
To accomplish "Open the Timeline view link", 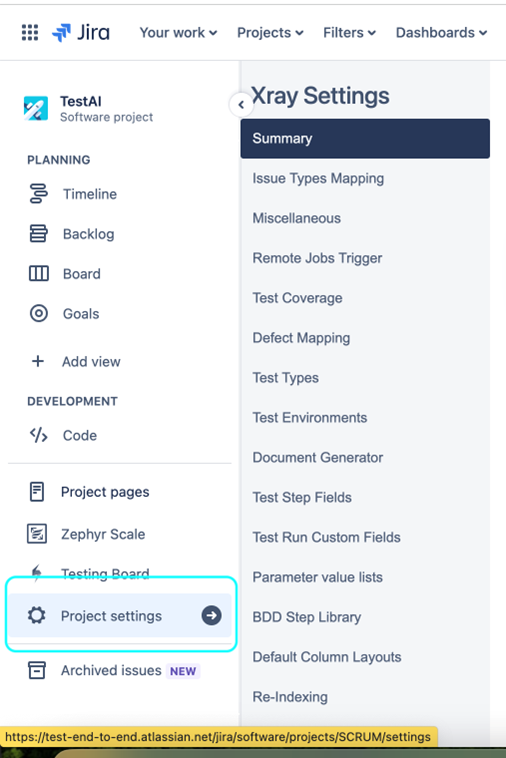I will (x=90, y=194).
